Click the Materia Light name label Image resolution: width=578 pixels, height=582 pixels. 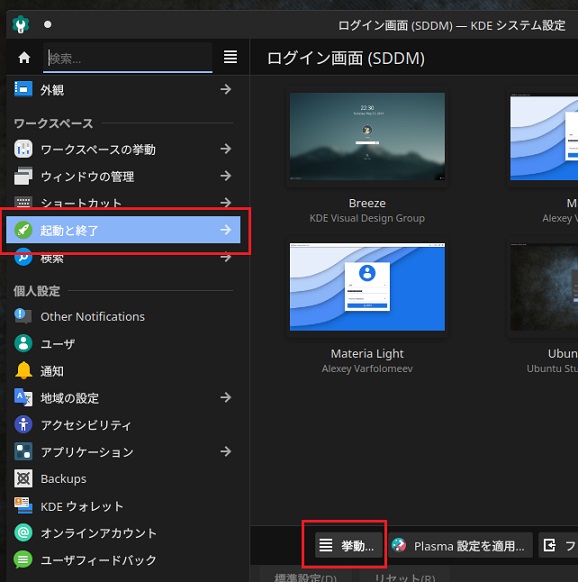367,354
